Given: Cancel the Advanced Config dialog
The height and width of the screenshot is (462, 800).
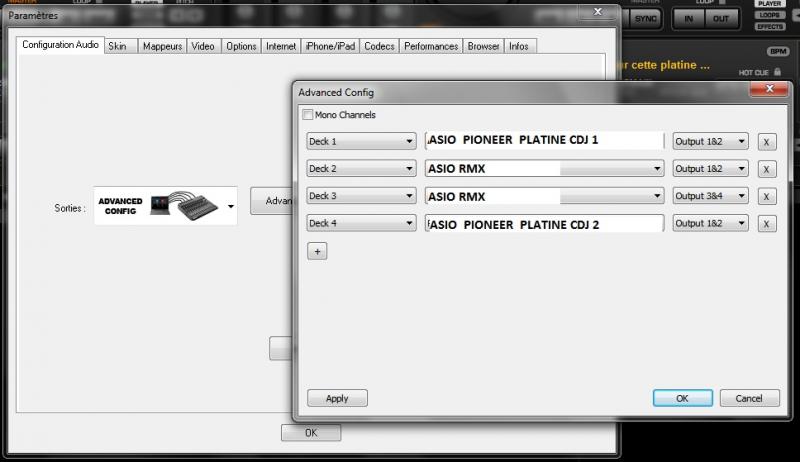Looking at the screenshot, I should click(749, 398).
